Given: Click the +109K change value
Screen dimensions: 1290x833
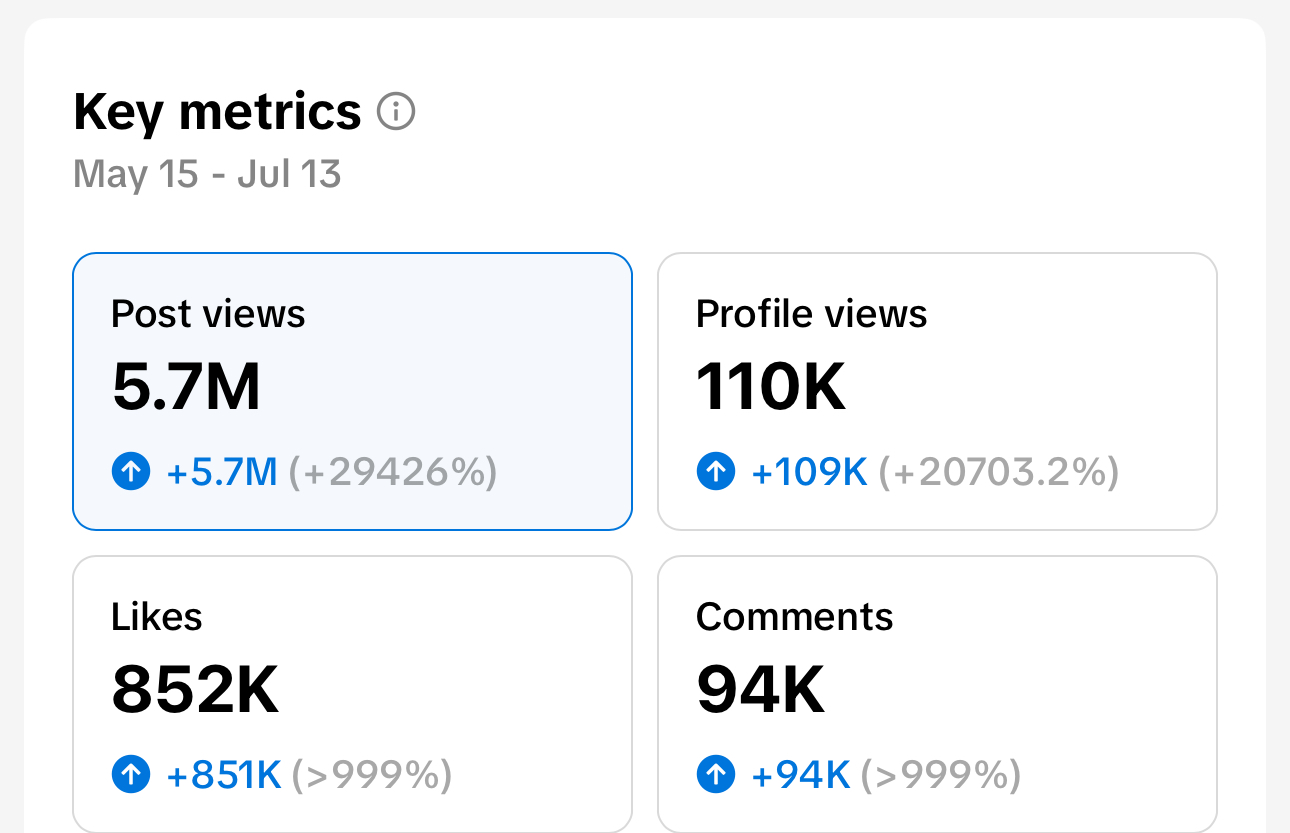Looking at the screenshot, I should click(809, 471).
